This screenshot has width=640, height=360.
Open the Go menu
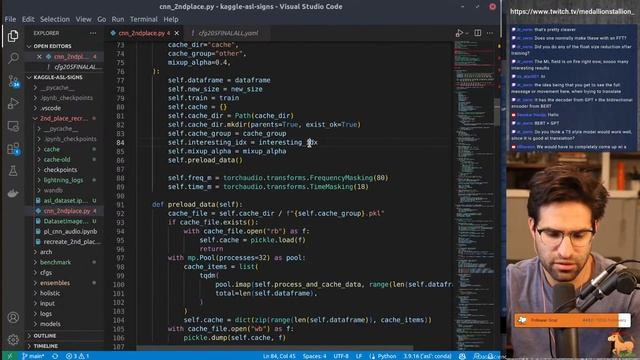(102, 19)
